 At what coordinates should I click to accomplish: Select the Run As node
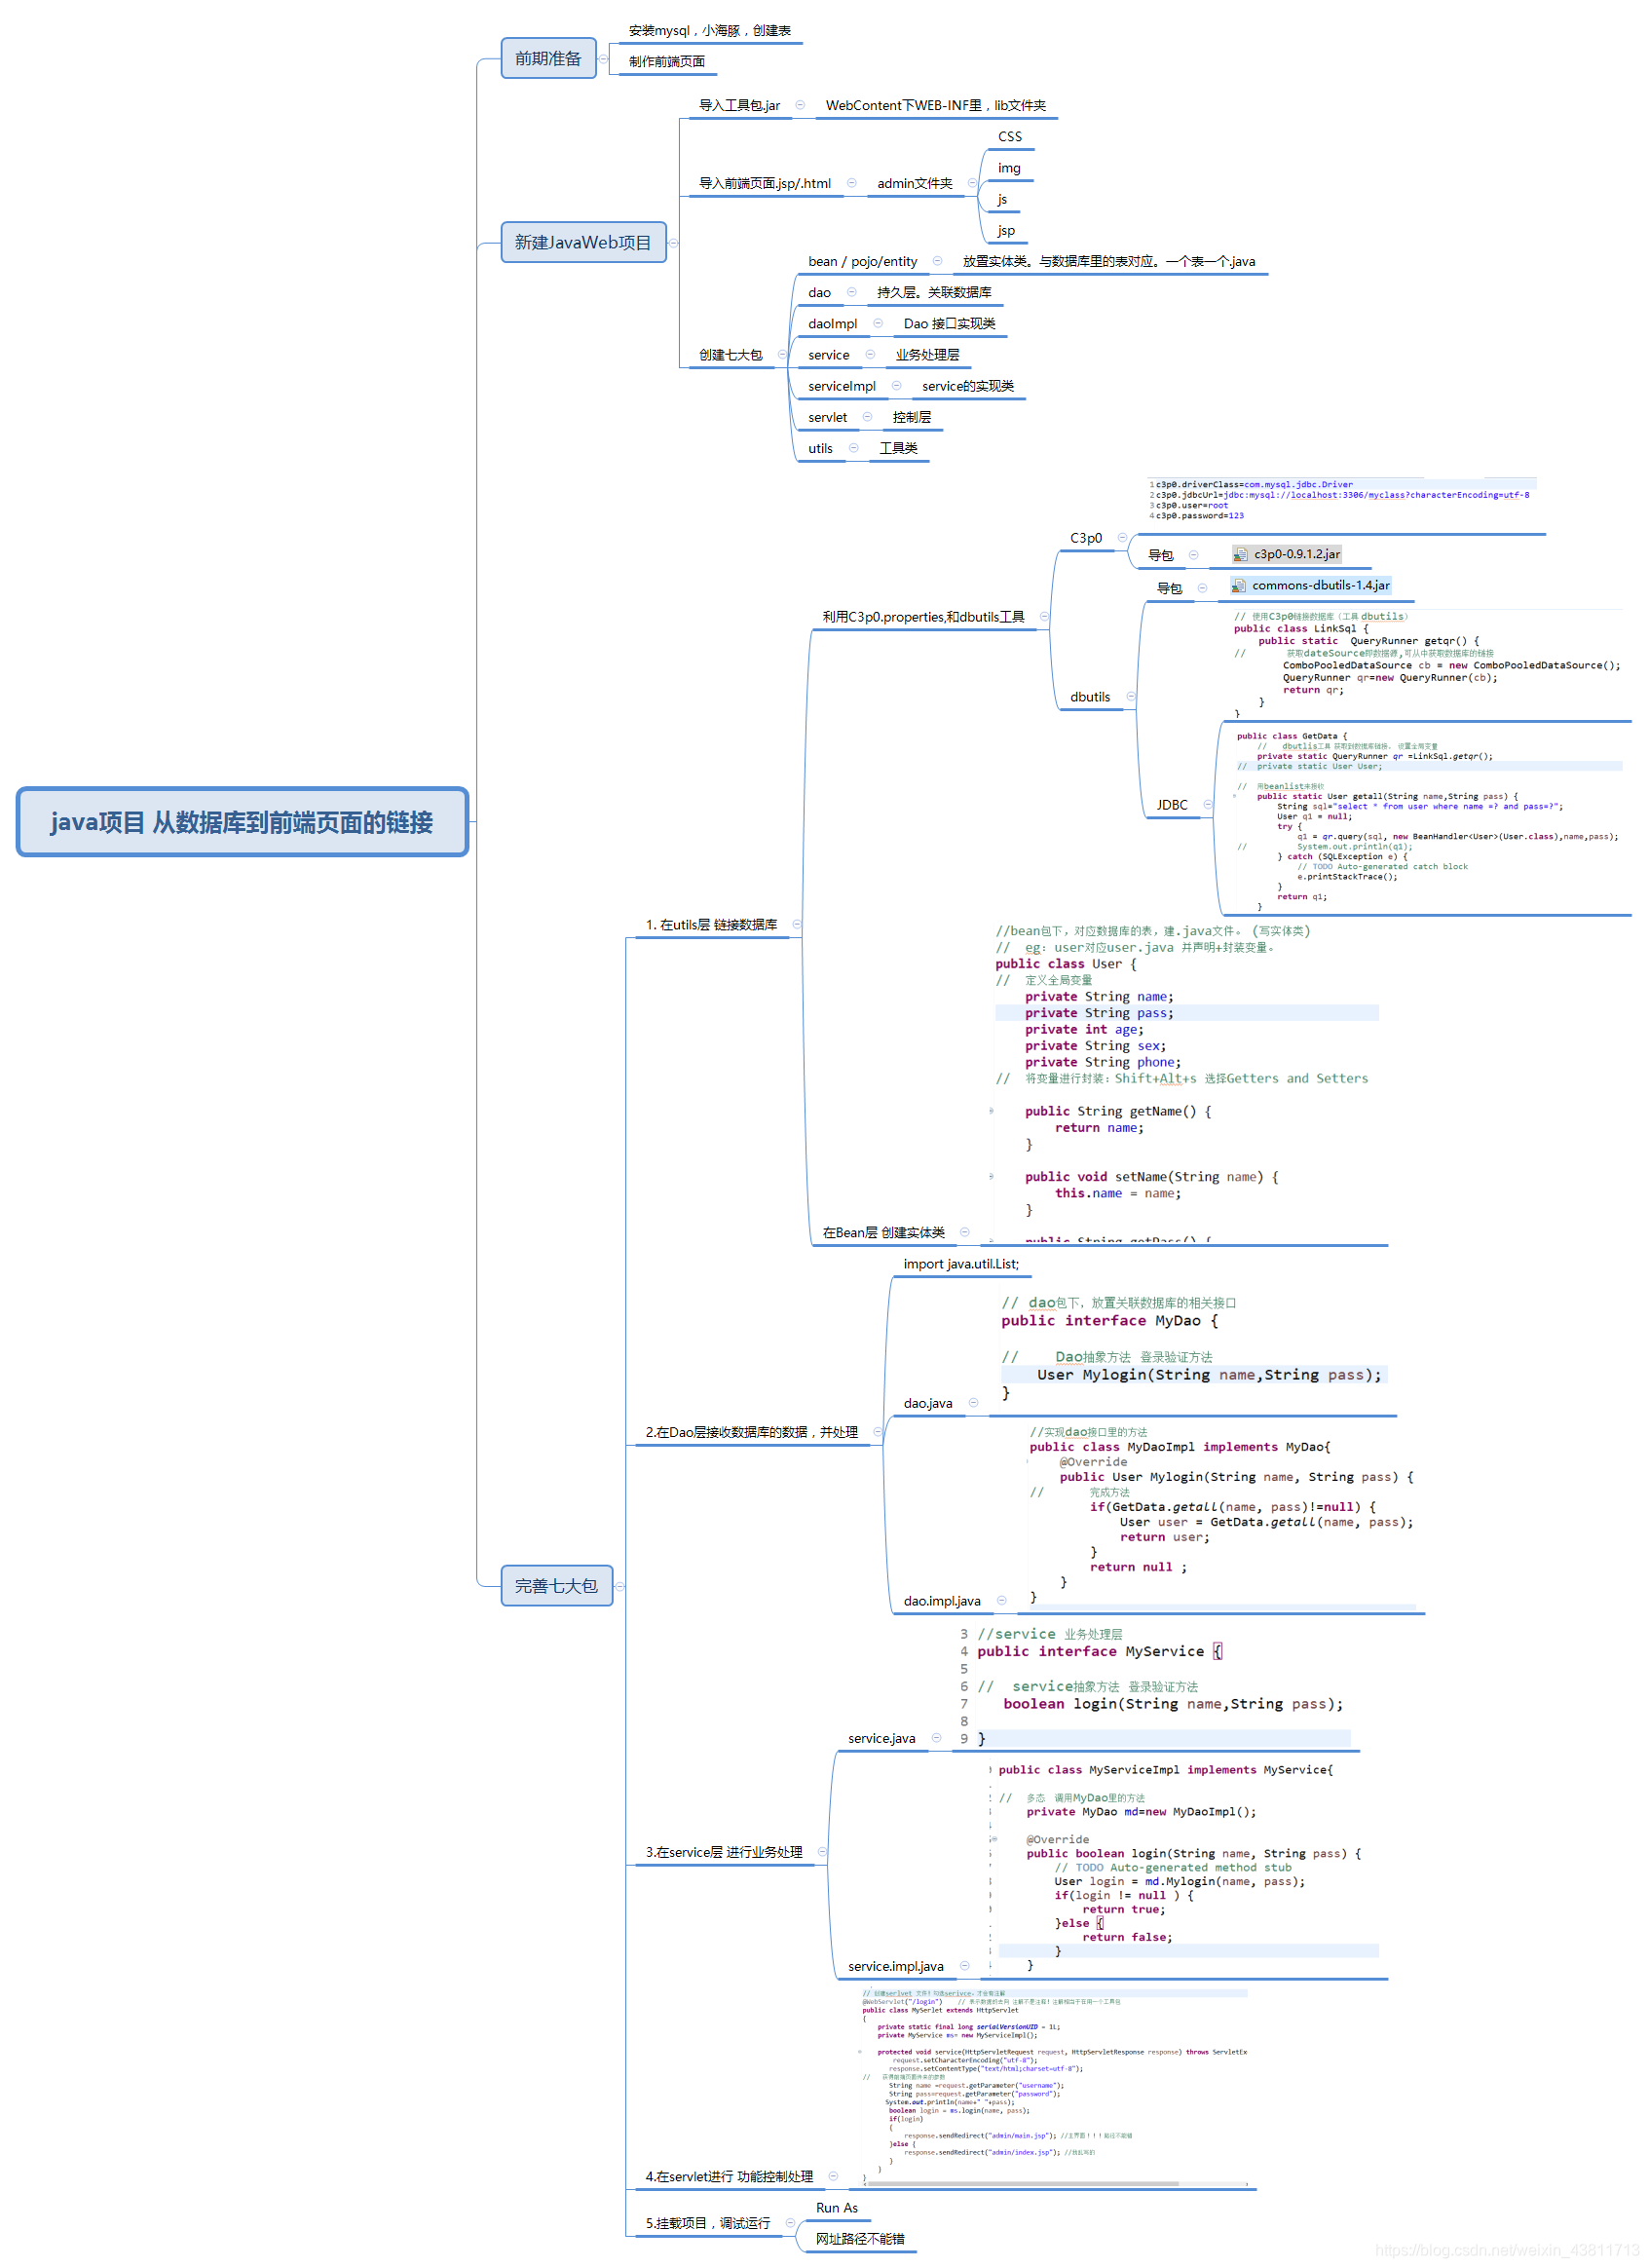836,2208
